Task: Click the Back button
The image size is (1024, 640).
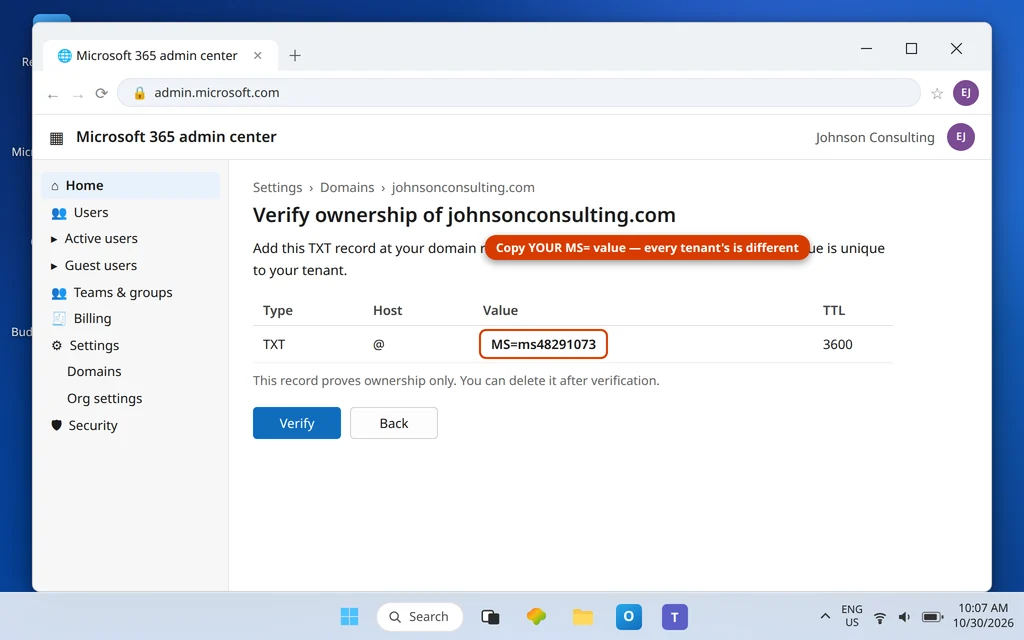Action: (394, 423)
